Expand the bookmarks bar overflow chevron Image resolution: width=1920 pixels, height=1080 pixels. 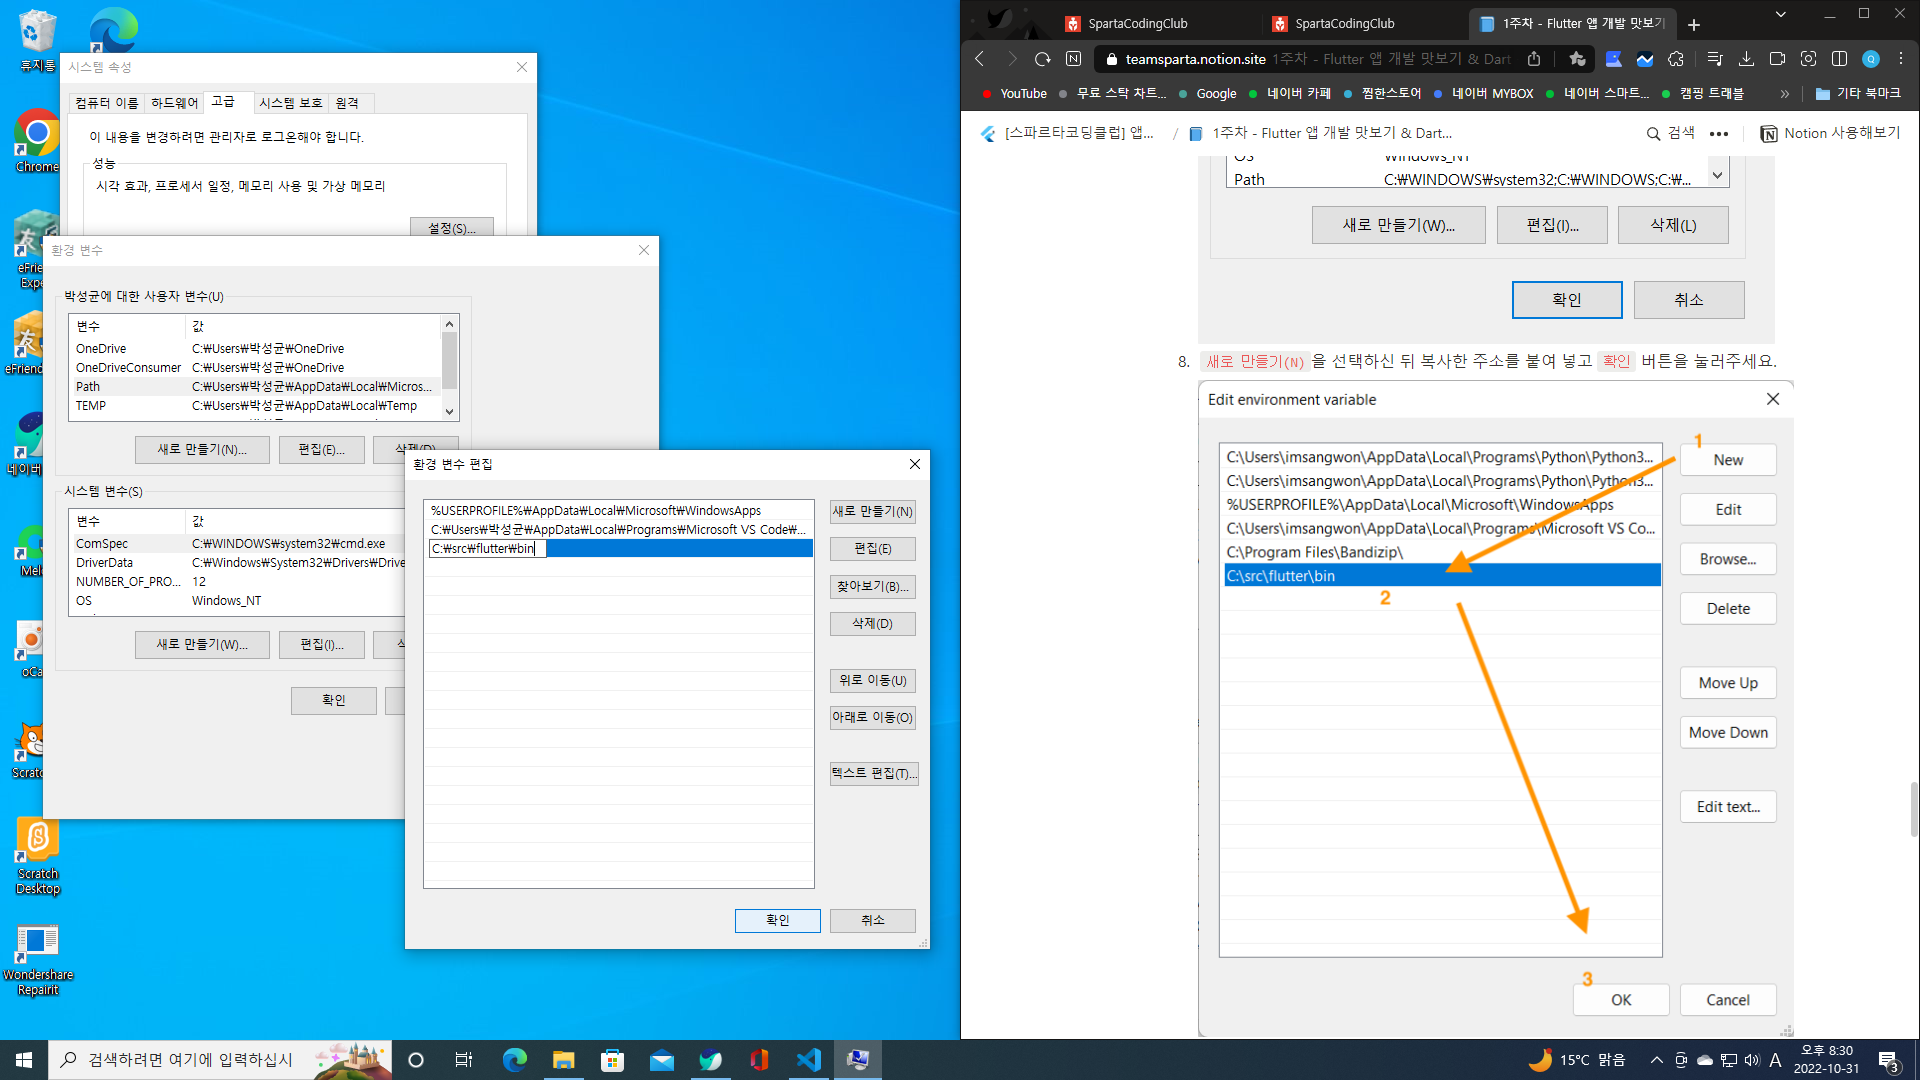click(x=1785, y=94)
